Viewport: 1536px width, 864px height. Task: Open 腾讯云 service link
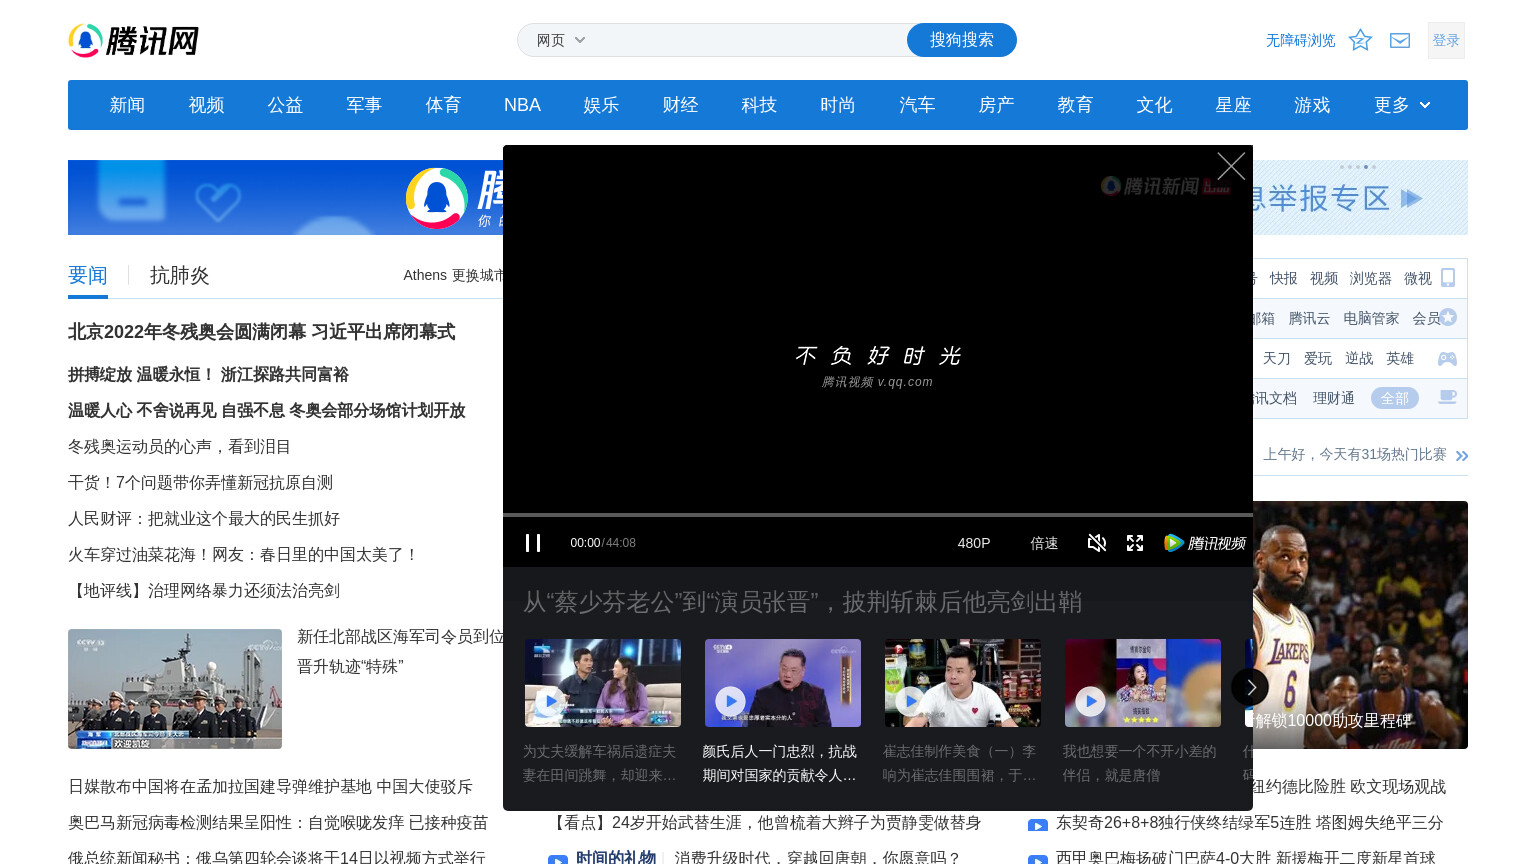tap(1309, 318)
